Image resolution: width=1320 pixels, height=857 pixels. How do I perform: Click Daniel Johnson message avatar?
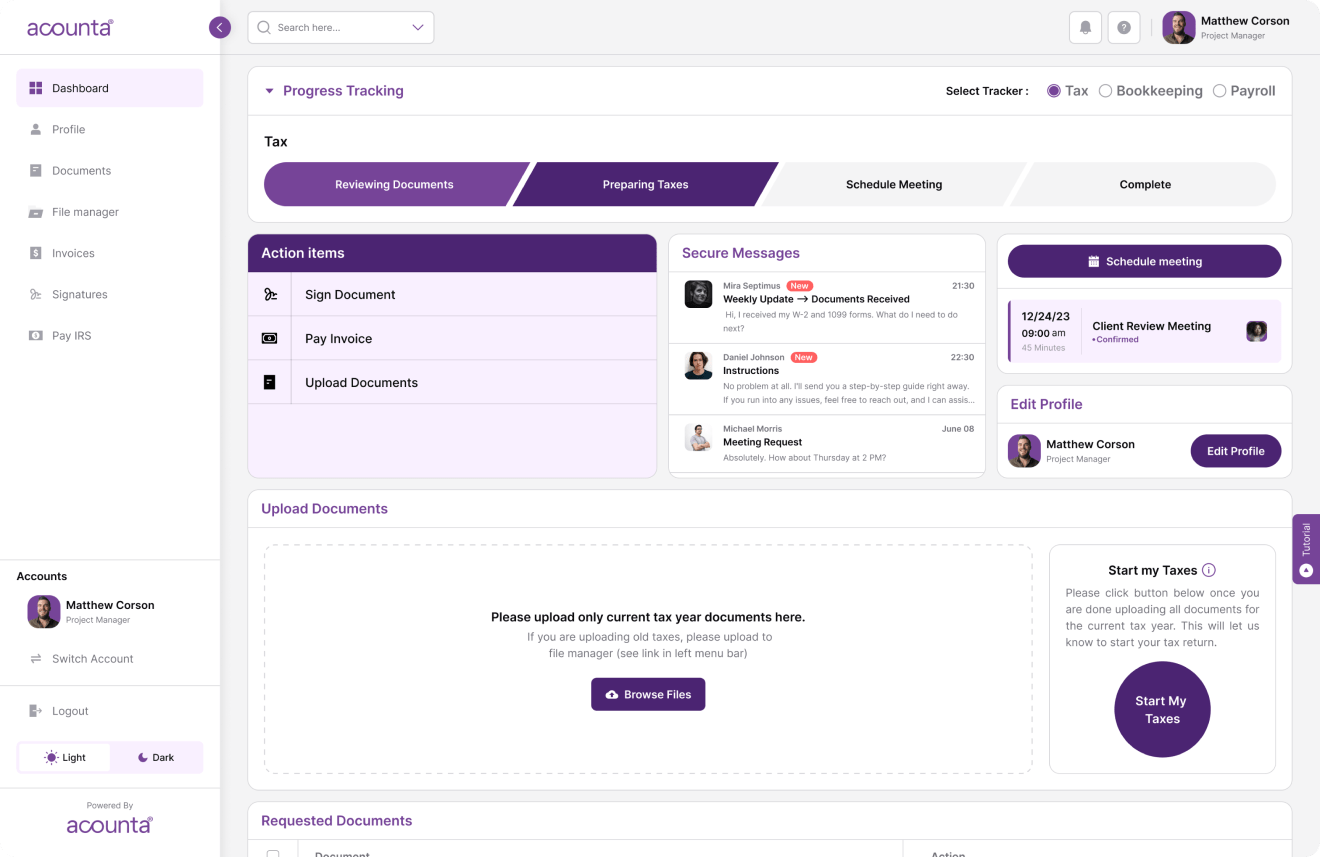(698, 365)
